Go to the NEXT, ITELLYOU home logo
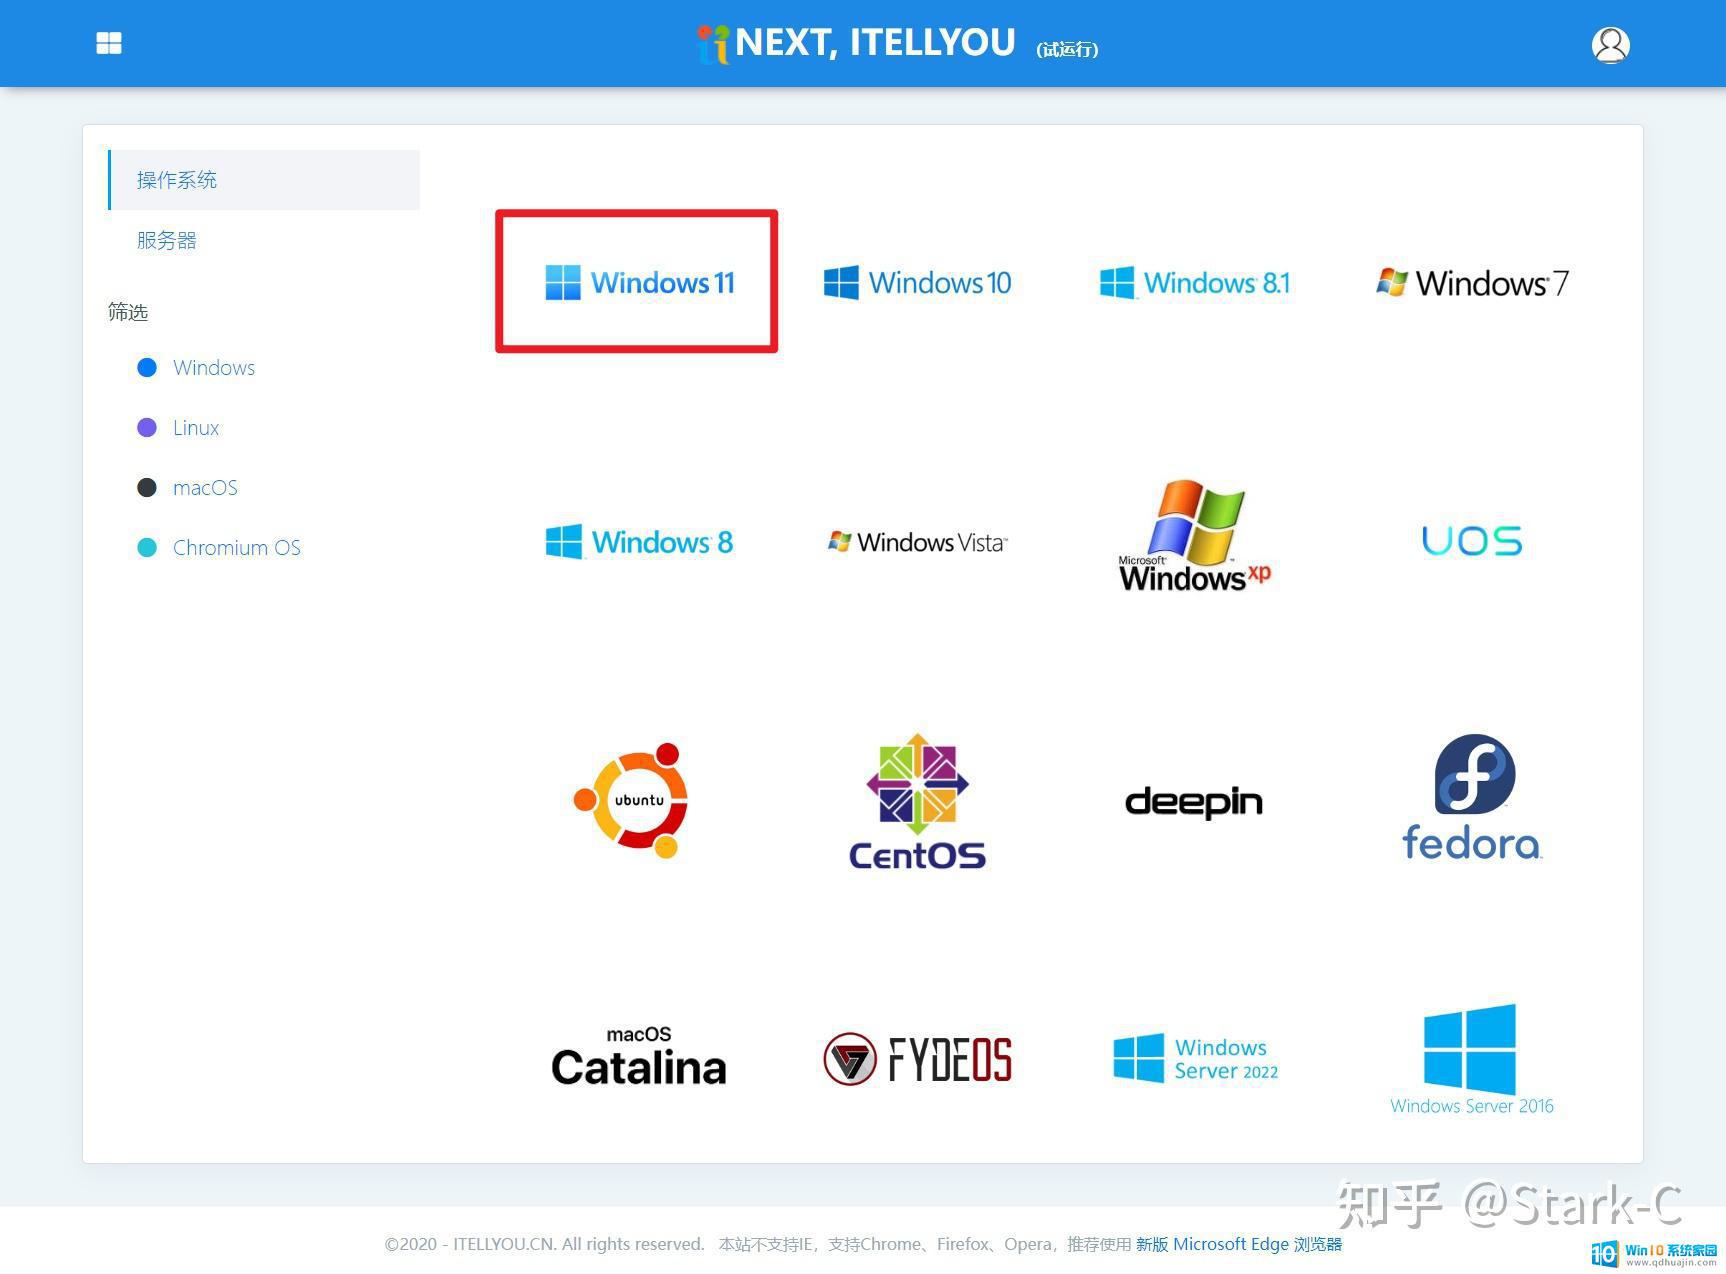The height and width of the screenshot is (1274, 1726). pyautogui.click(x=856, y=43)
